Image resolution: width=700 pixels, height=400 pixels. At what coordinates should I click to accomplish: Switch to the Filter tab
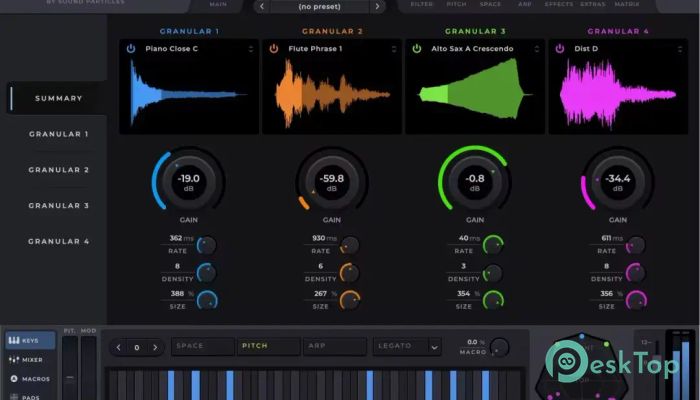pyautogui.click(x=422, y=4)
